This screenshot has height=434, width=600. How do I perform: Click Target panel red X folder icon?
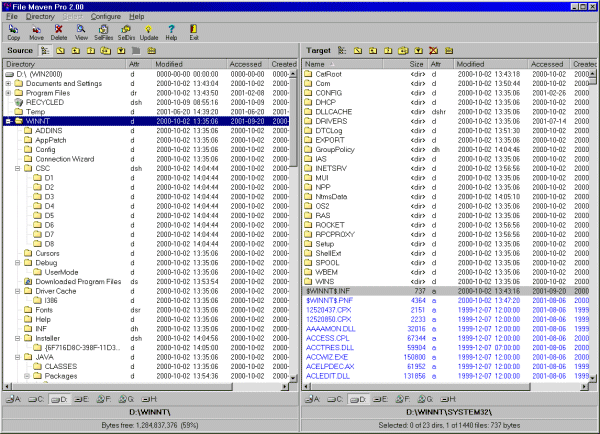click(434, 51)
